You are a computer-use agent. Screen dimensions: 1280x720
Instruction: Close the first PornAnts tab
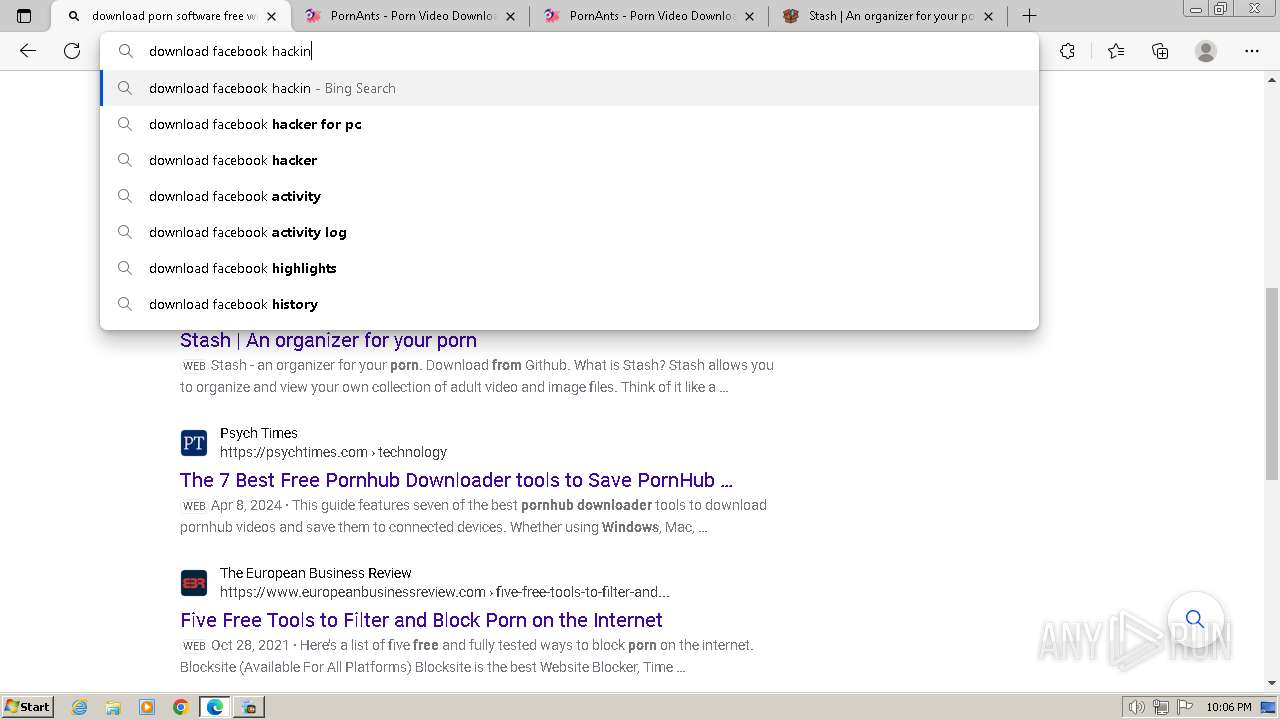tap(511, 16)
